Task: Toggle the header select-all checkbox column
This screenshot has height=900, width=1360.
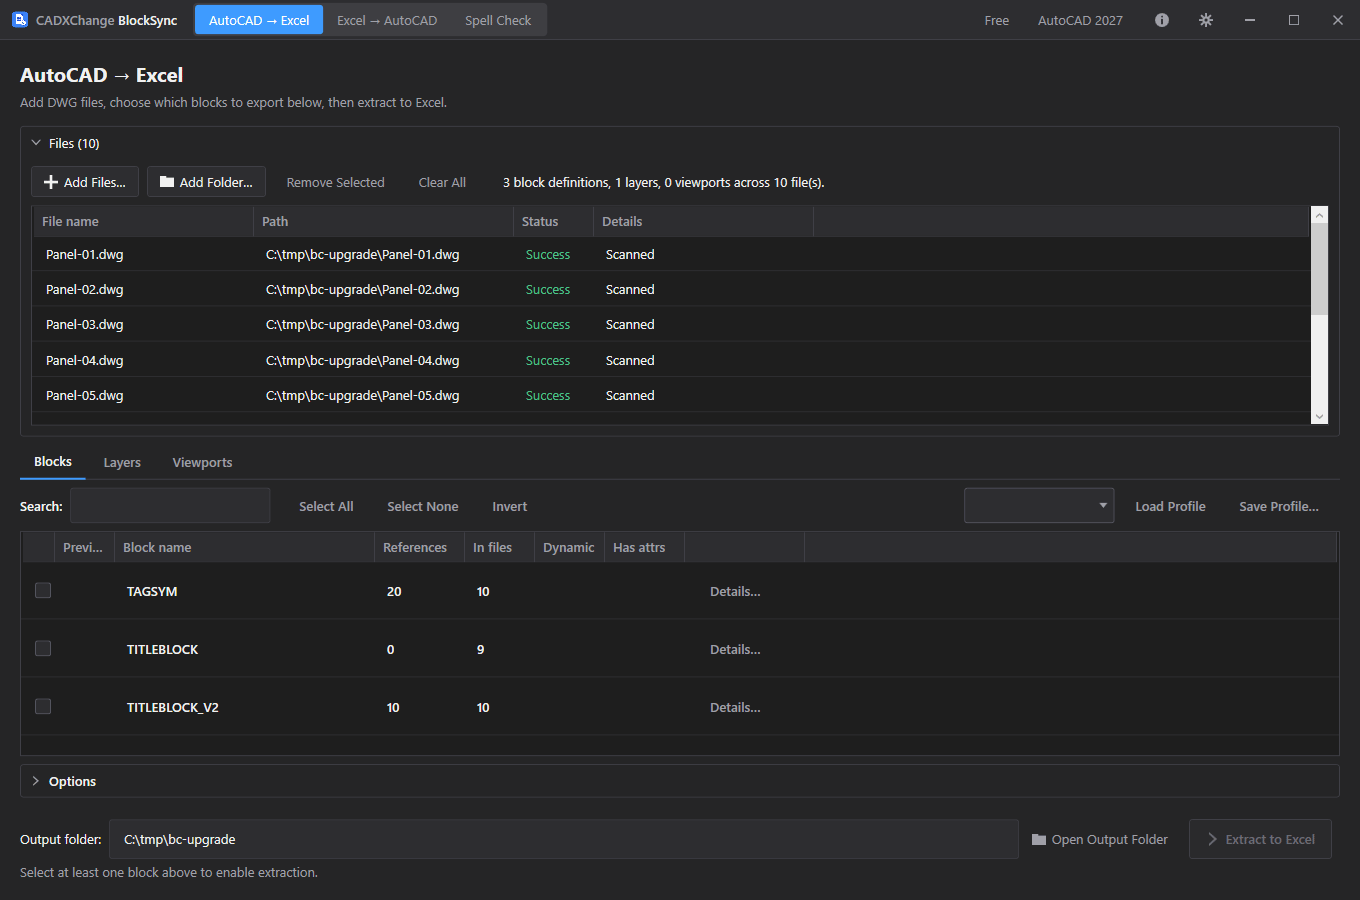Action: coord(39,547)
